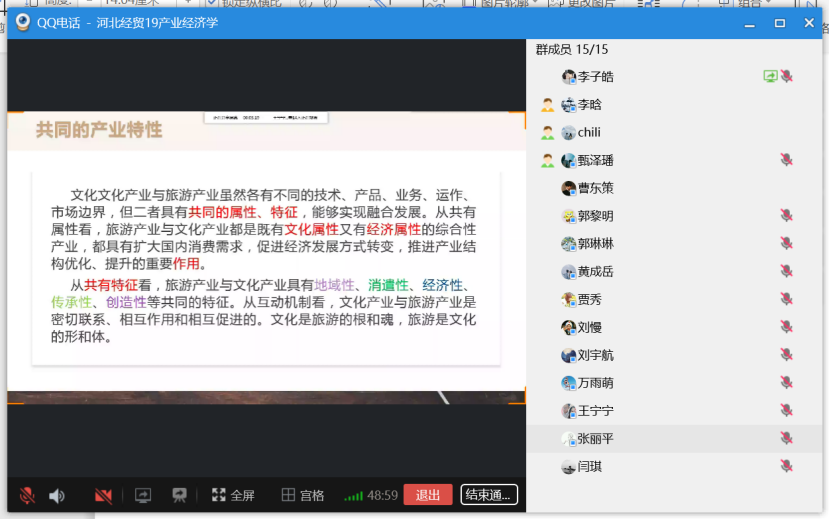Click the red 退出 button
Viewport: 830px width, 520px height.
(428, 495)
